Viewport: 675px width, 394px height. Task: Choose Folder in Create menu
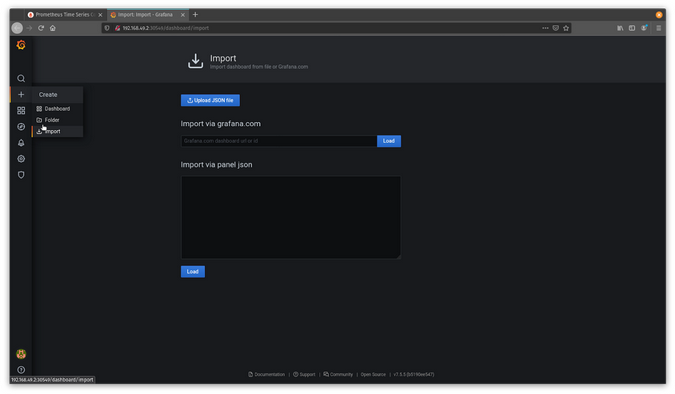click(x=57, y=120)
